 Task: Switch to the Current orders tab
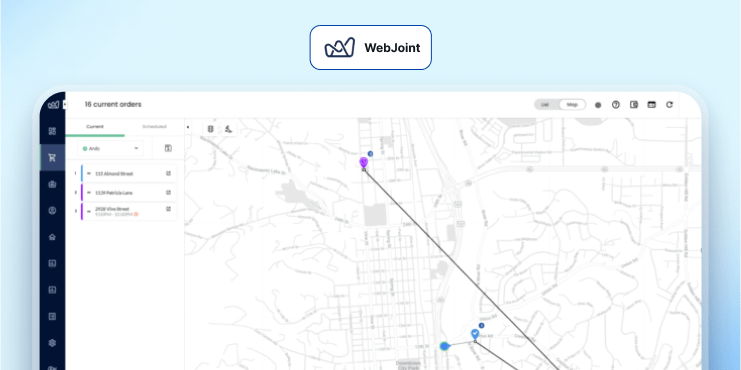tap(95, 127)
